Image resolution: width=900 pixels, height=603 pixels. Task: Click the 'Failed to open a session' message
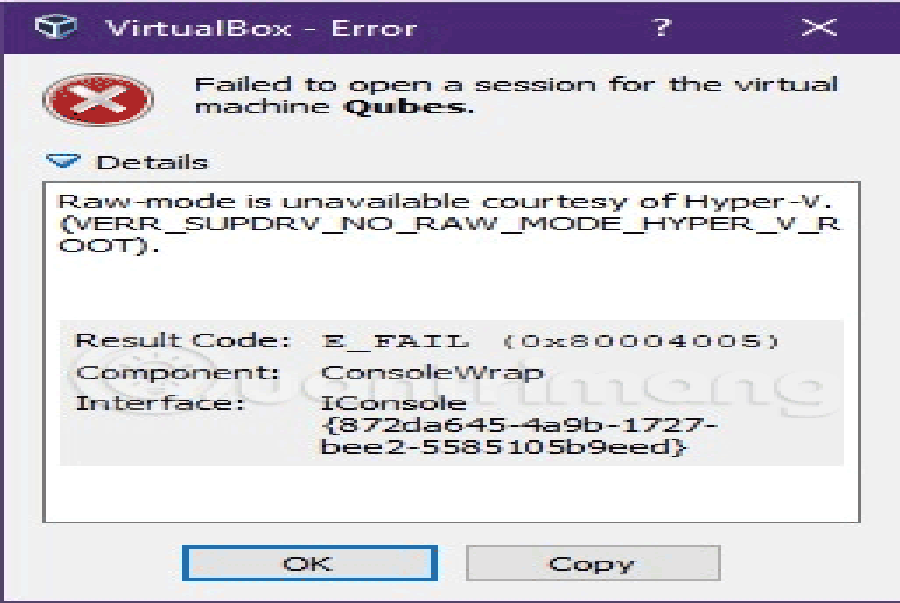tap(516, 95)
